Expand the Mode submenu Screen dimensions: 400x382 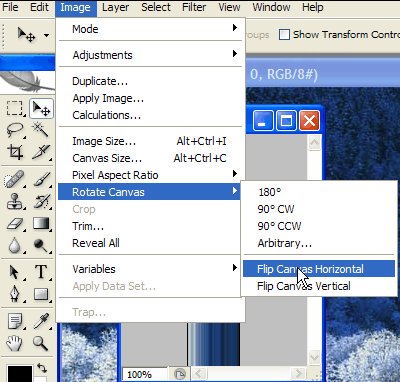(150, 28)
